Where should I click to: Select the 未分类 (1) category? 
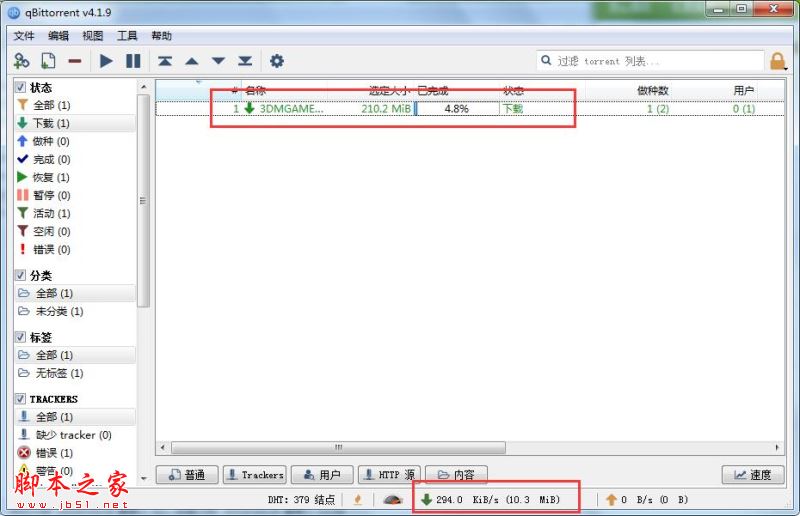pos(76,311)
